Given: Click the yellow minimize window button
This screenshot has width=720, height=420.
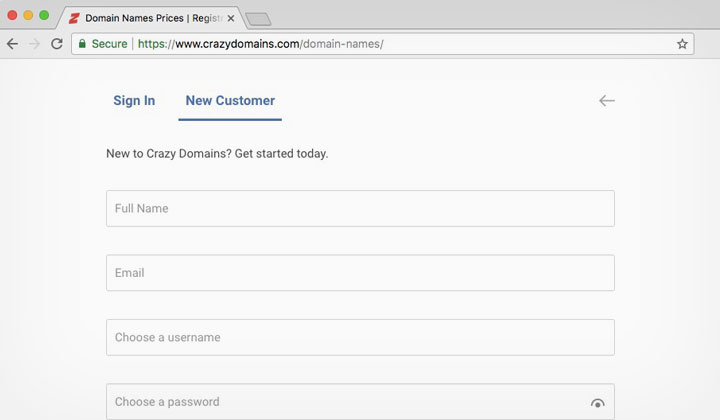Looking at the screenshot, I should (28, 15).
